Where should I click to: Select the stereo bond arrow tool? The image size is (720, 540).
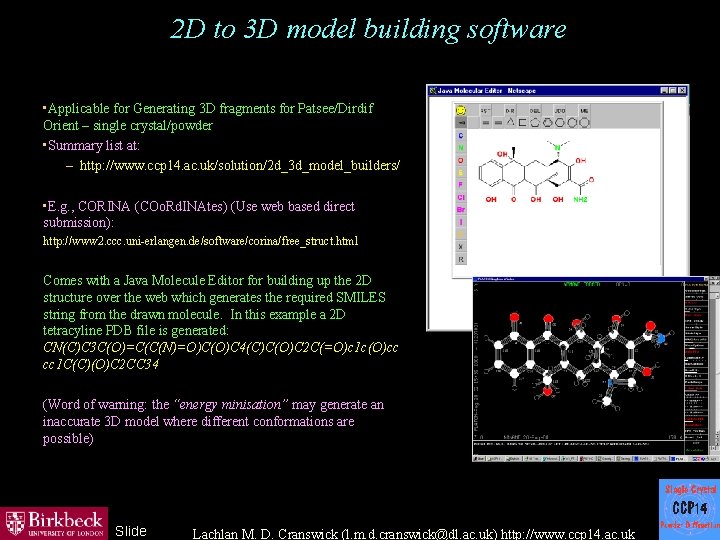[x=461, y=123]
